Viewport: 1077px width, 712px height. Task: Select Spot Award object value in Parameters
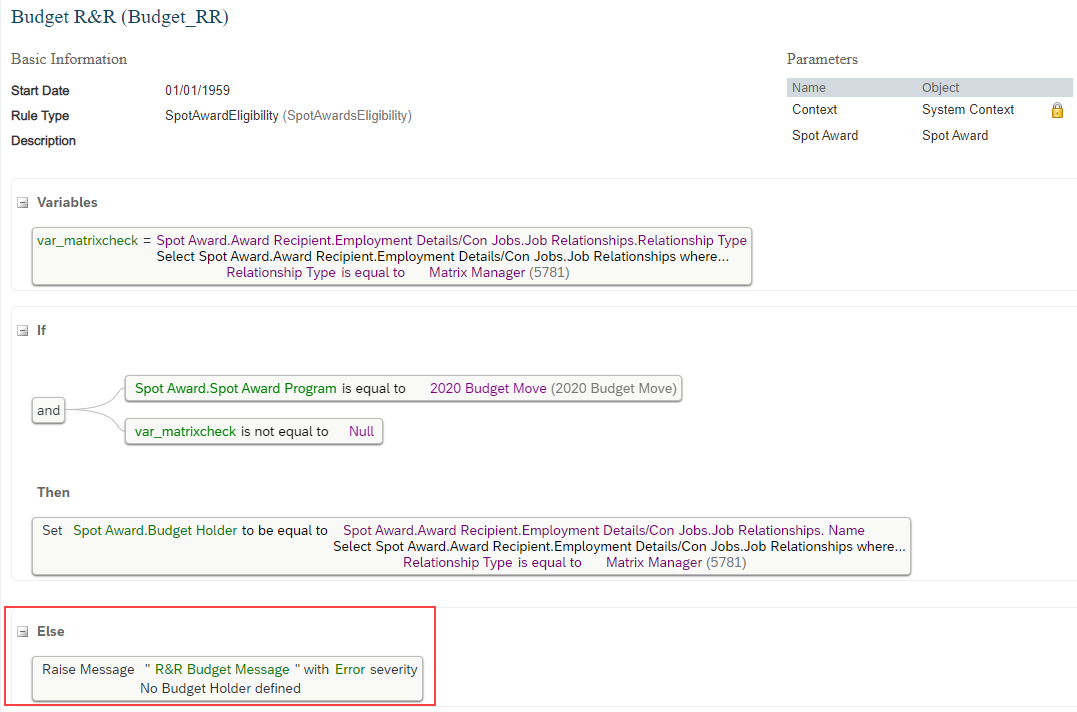955,136
